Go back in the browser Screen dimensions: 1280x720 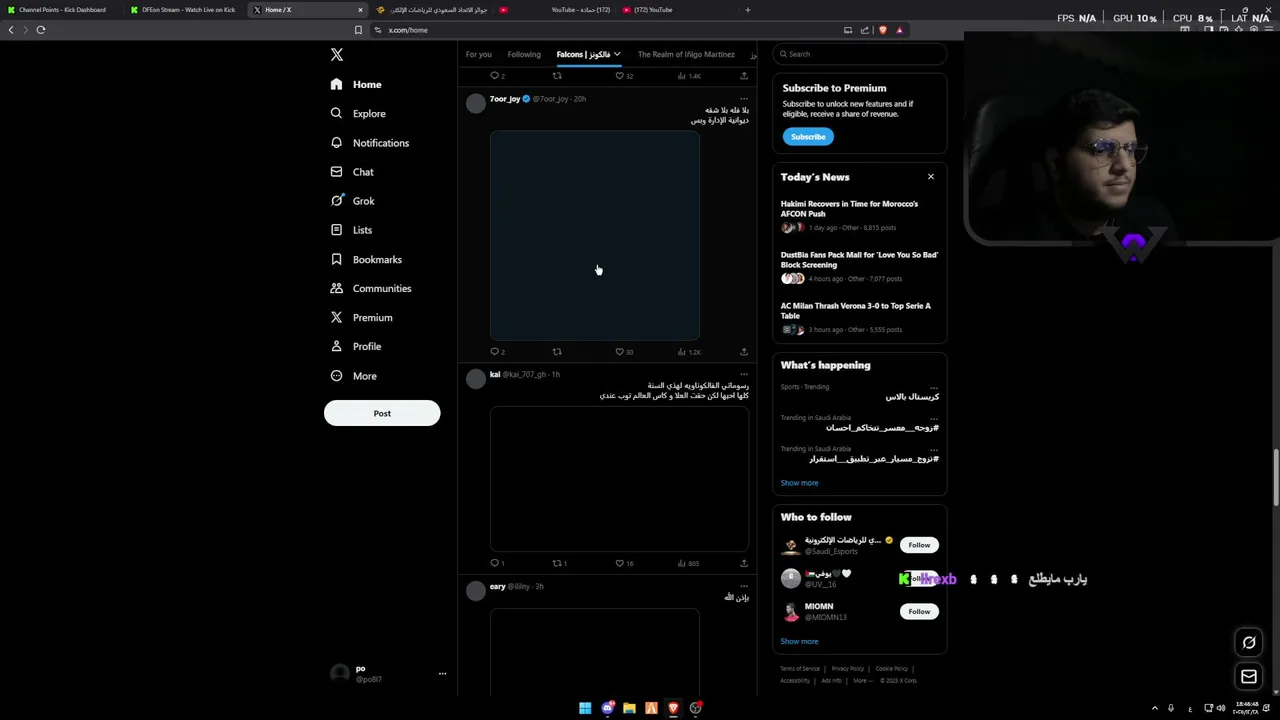point(11,30)
